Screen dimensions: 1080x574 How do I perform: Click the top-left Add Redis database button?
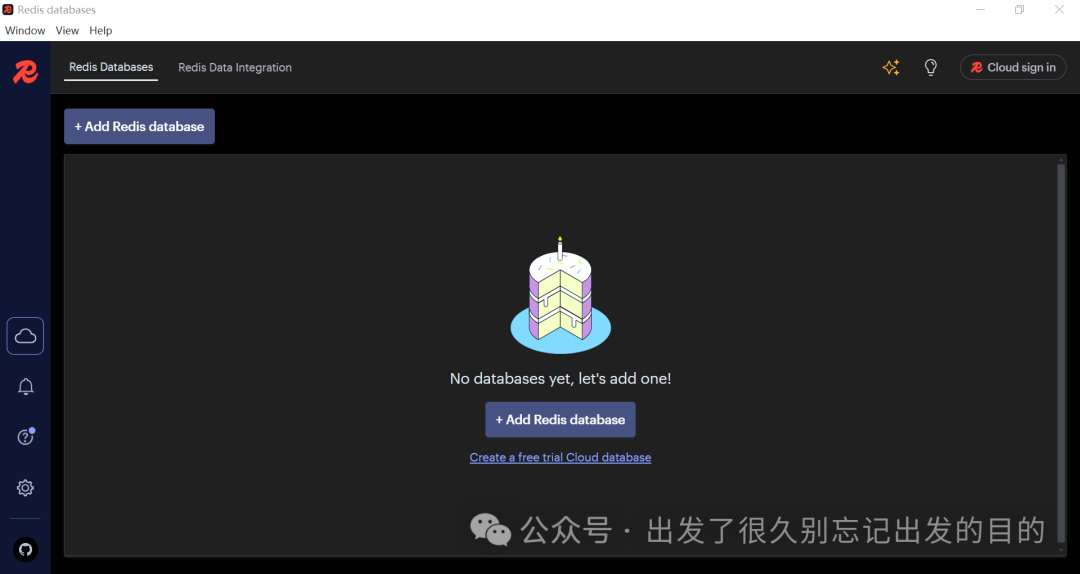pyautogui.click(x=139, y=127)
